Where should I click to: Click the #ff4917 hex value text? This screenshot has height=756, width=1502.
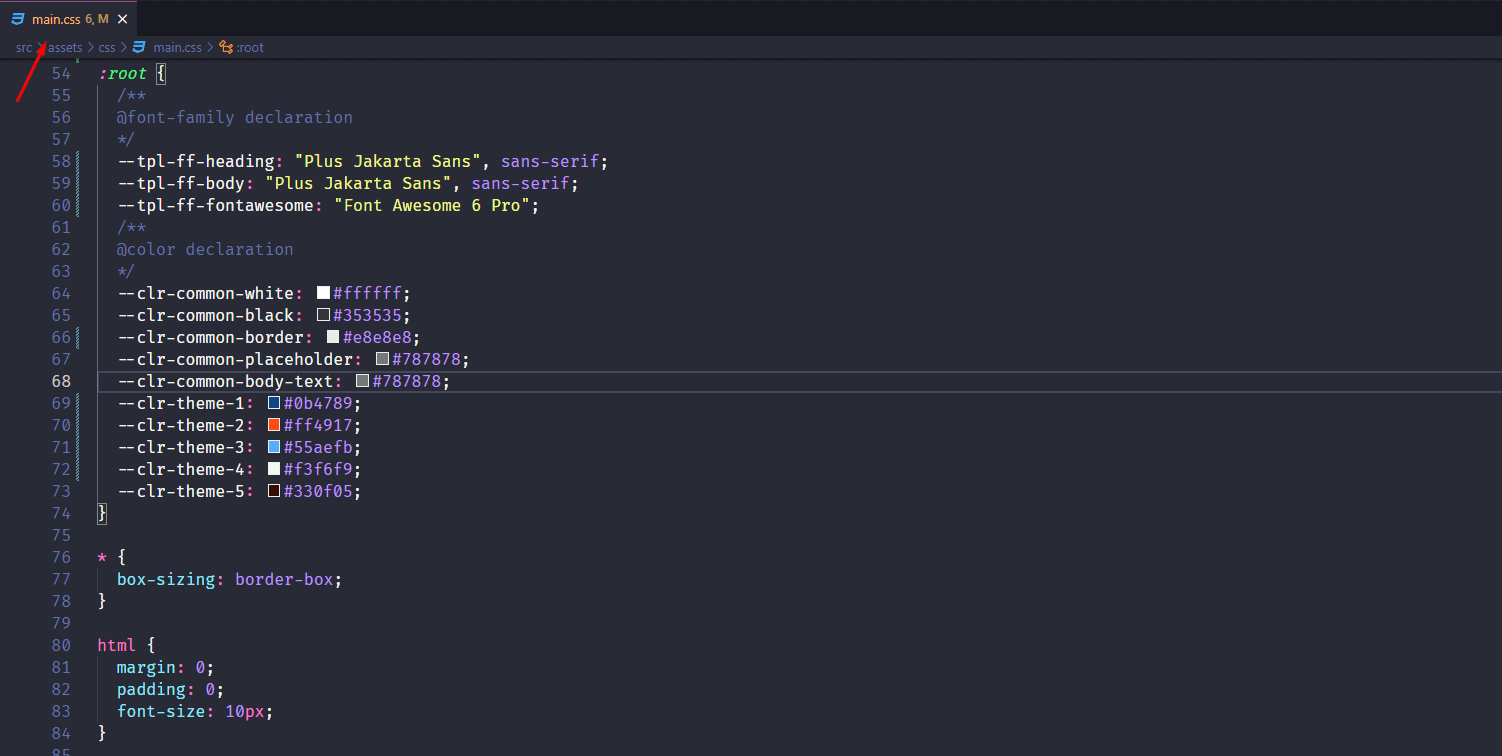(318, 425)
